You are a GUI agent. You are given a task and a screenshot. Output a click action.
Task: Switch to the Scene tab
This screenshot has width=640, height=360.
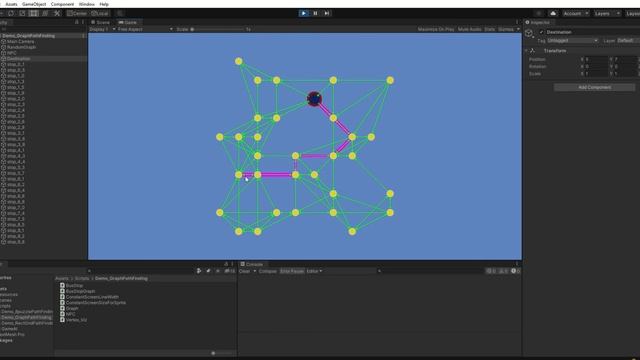pos(101,22)
